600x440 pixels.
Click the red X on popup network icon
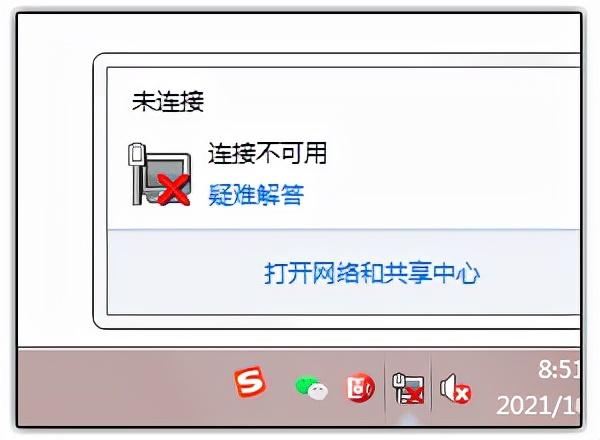coord(174,189)
